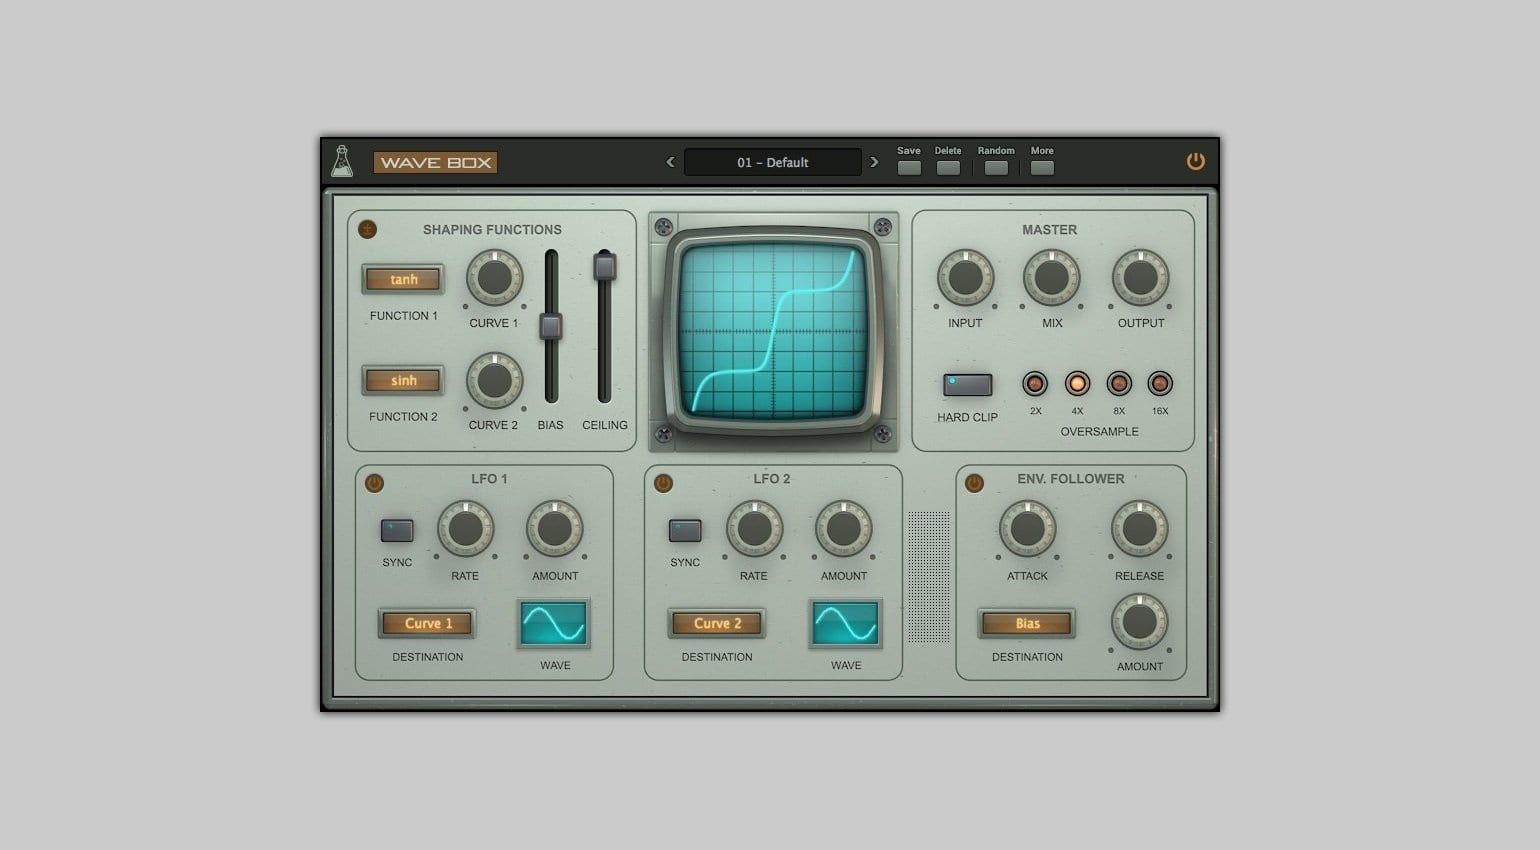Click the Shaping Functions panel icon
The height and width of the screenshot is (850, 1540).
coord(368,229)
